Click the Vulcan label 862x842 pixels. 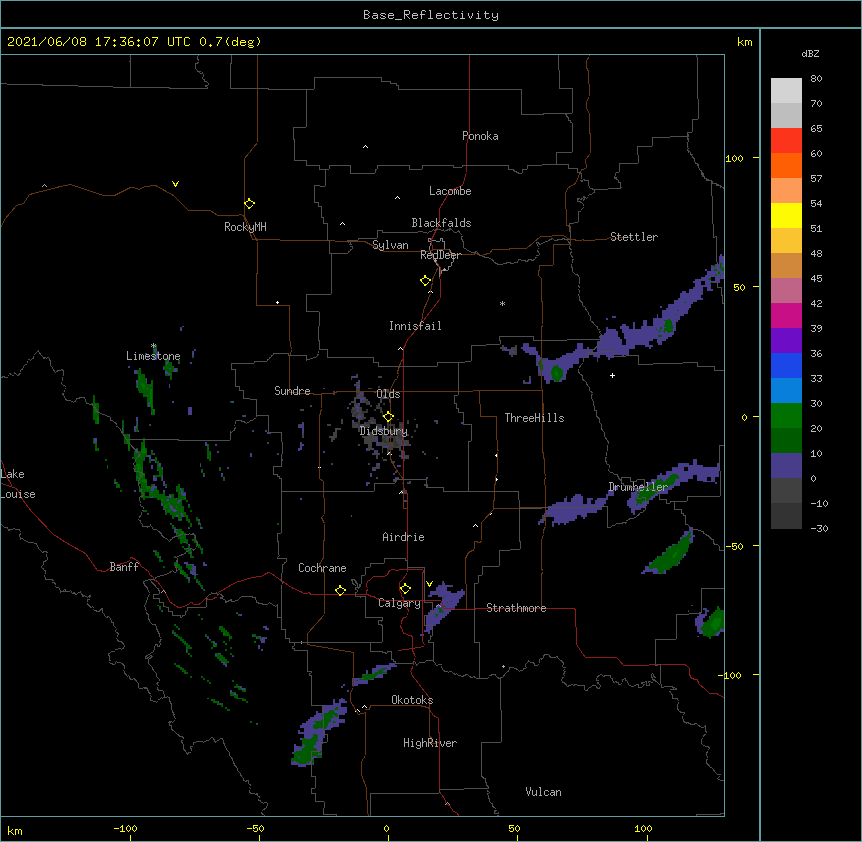(543, 792)
